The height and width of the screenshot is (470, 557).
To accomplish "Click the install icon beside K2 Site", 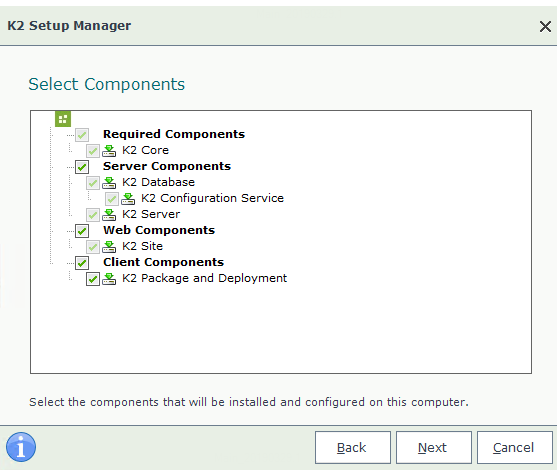I will [x=109, y=247].
